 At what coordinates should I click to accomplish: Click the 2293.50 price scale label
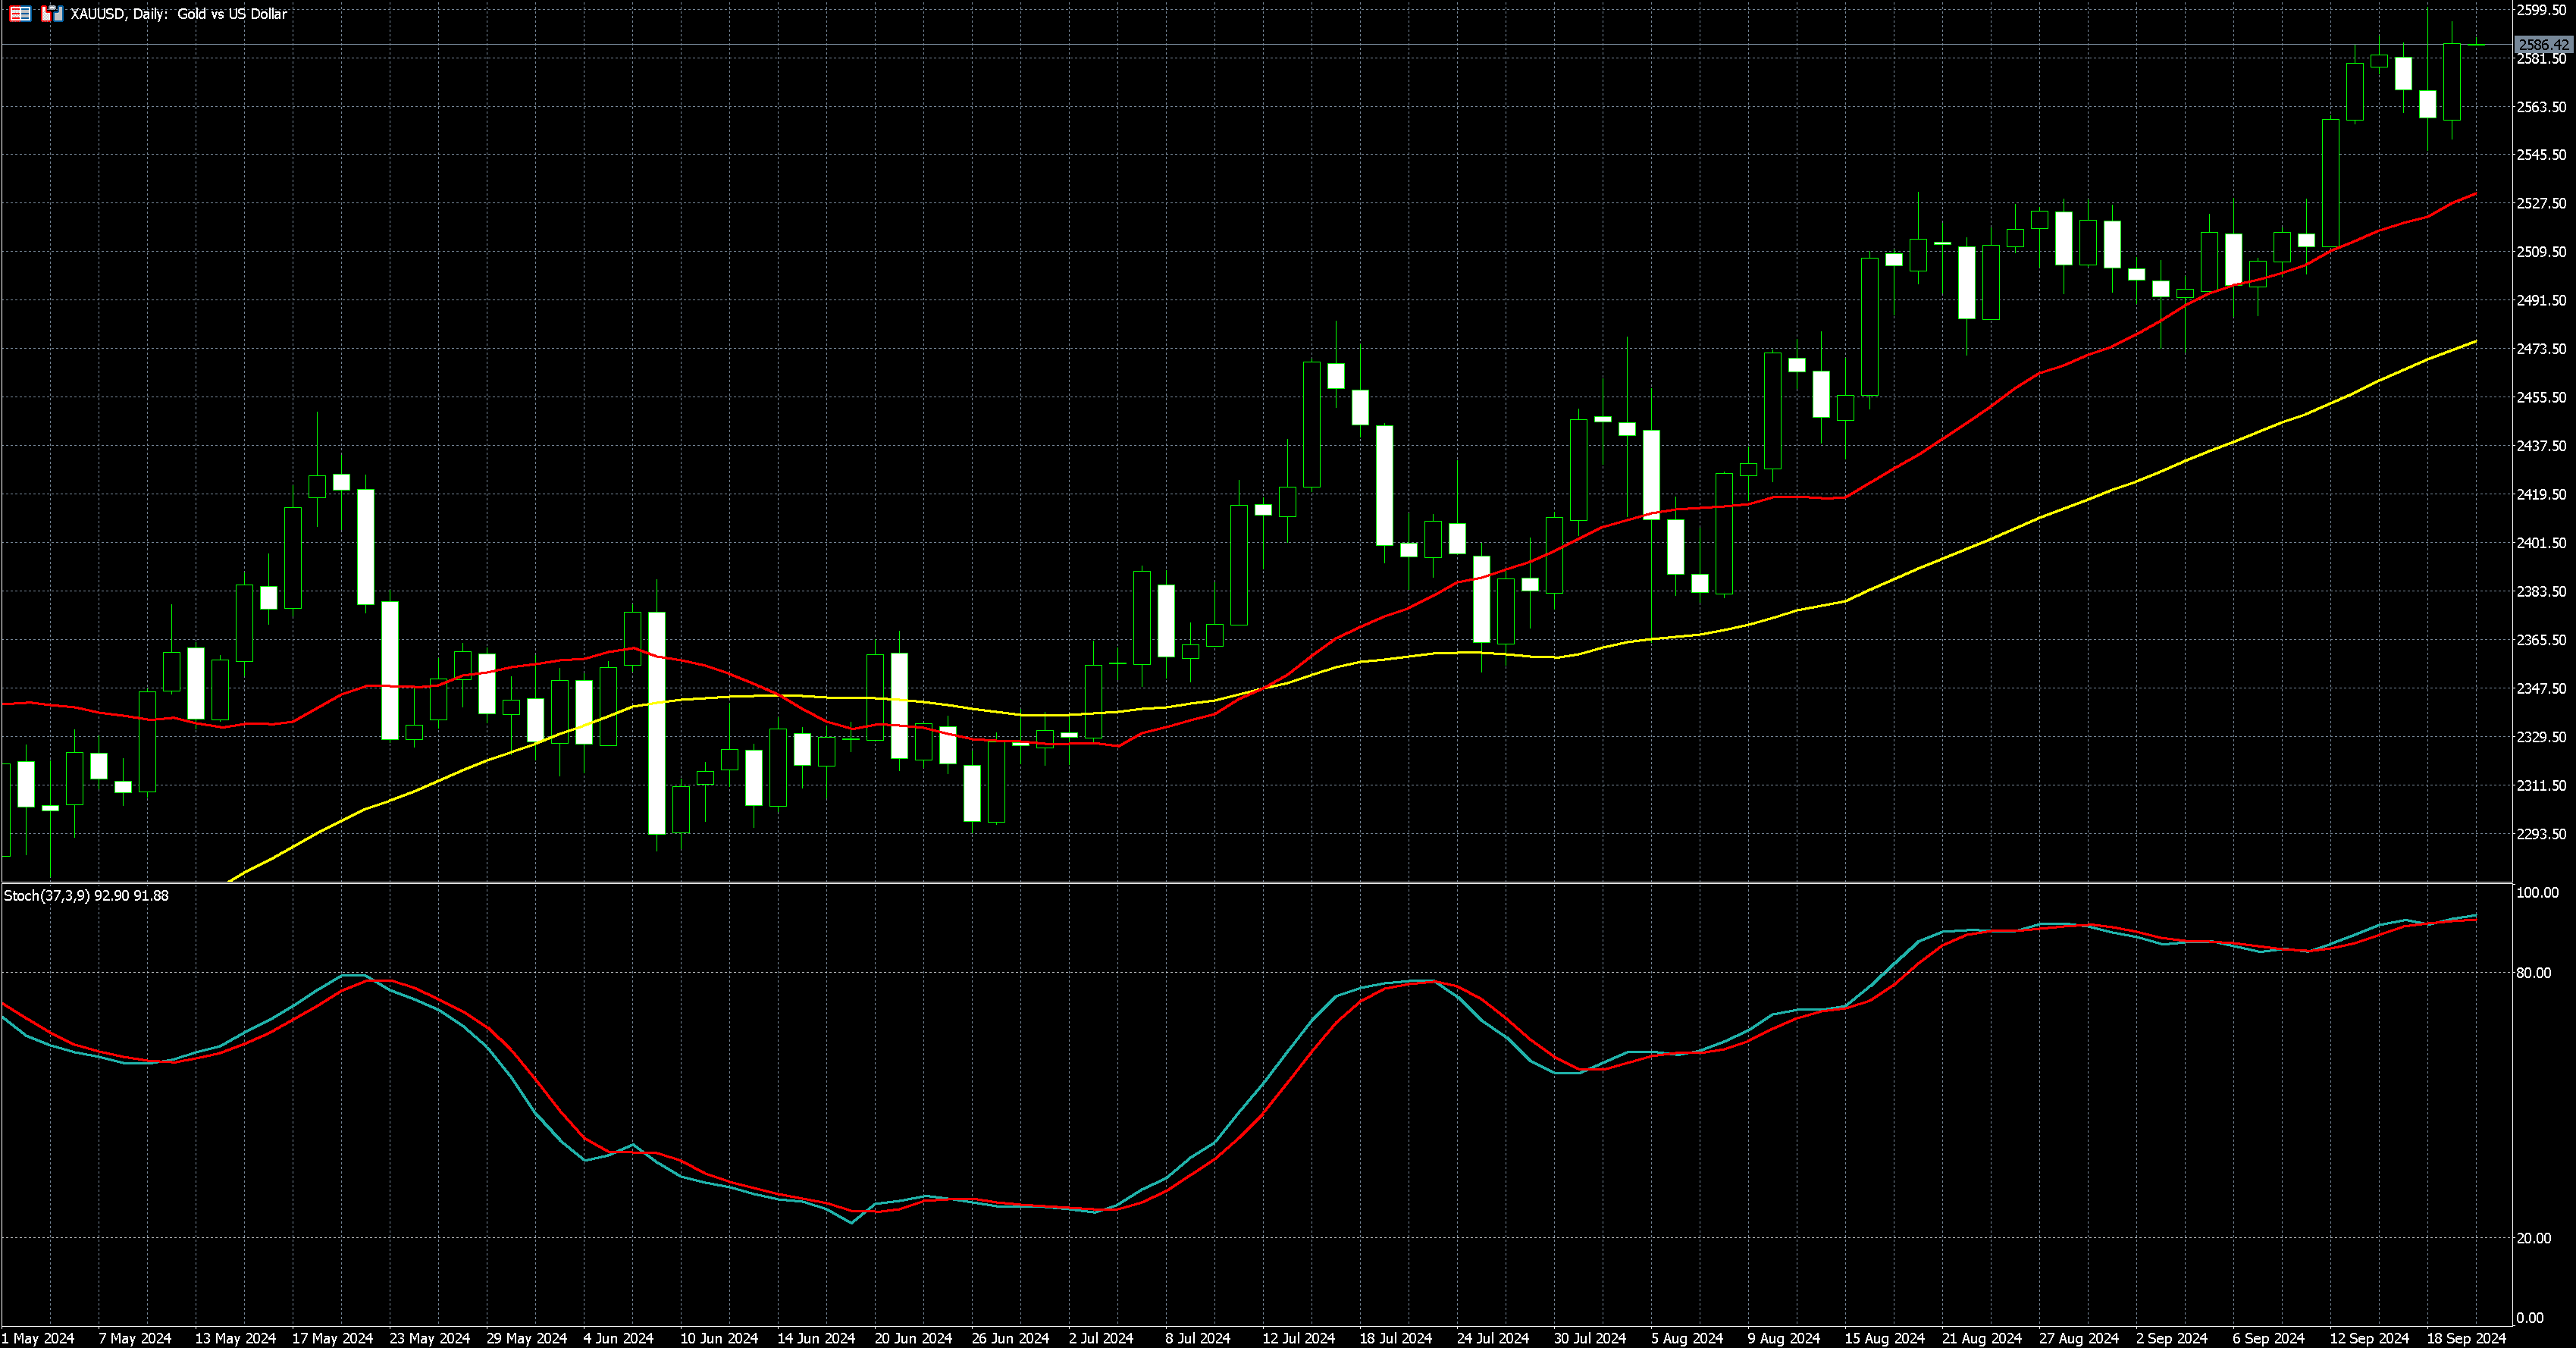pyautogui.click(x=2541, y=834)
